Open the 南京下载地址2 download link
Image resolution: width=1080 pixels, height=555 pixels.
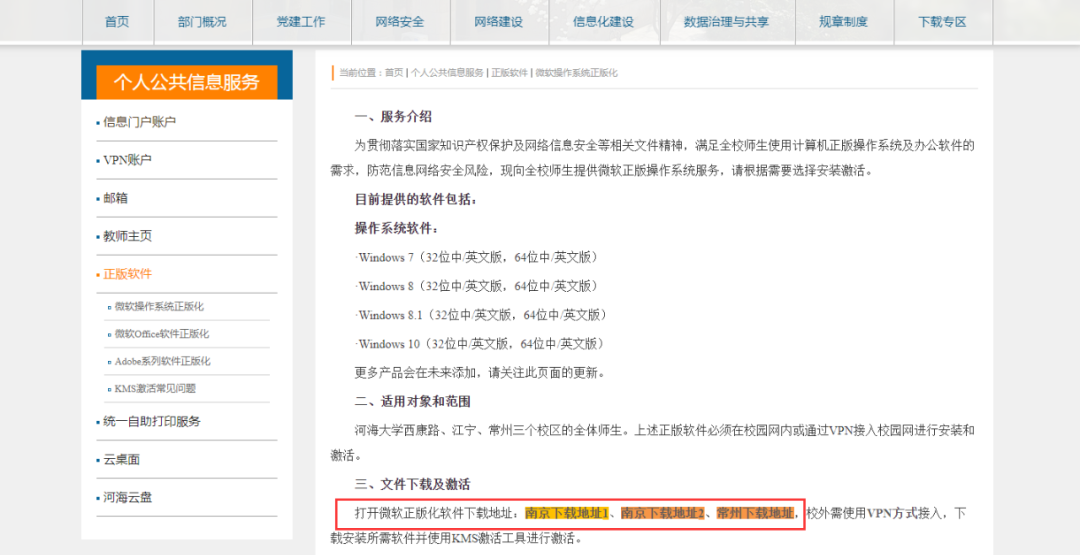[662, 513]
